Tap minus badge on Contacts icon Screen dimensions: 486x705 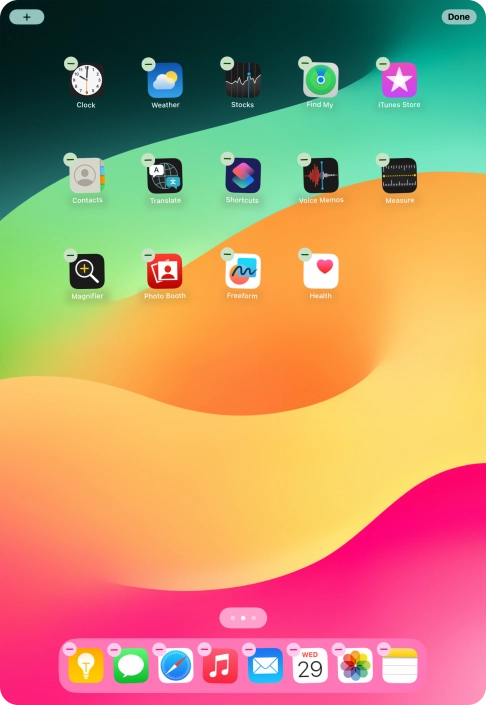[x=70, y=159]
